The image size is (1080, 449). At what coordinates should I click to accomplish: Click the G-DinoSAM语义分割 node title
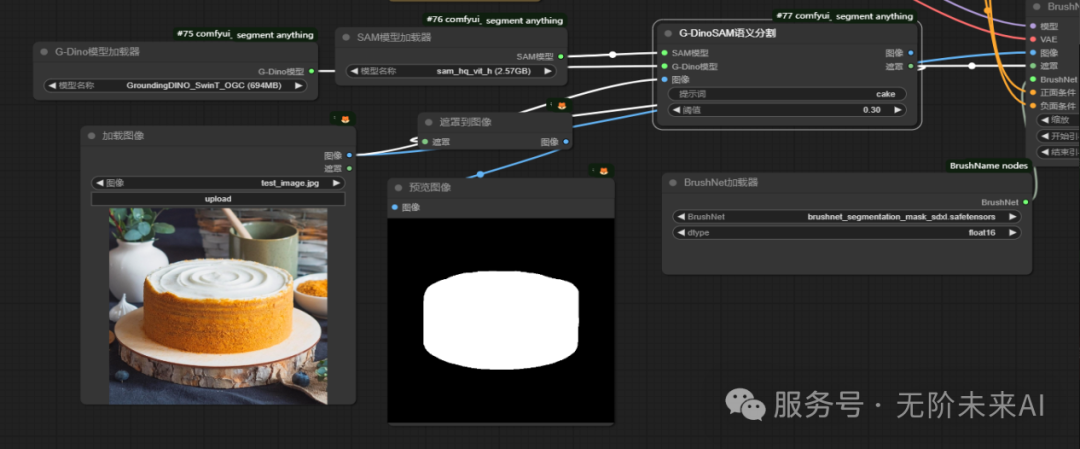click(728, 33)
